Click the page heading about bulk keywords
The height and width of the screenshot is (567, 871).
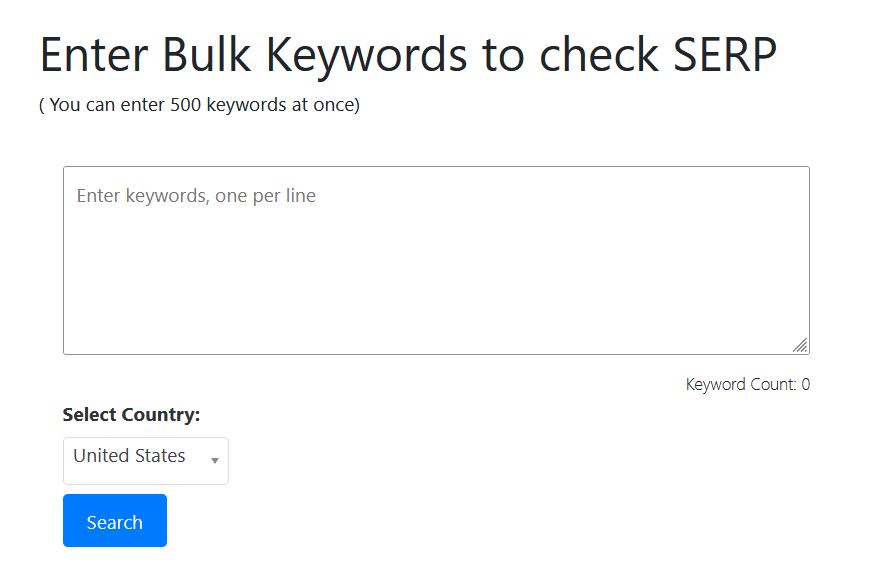coord(408,55)
